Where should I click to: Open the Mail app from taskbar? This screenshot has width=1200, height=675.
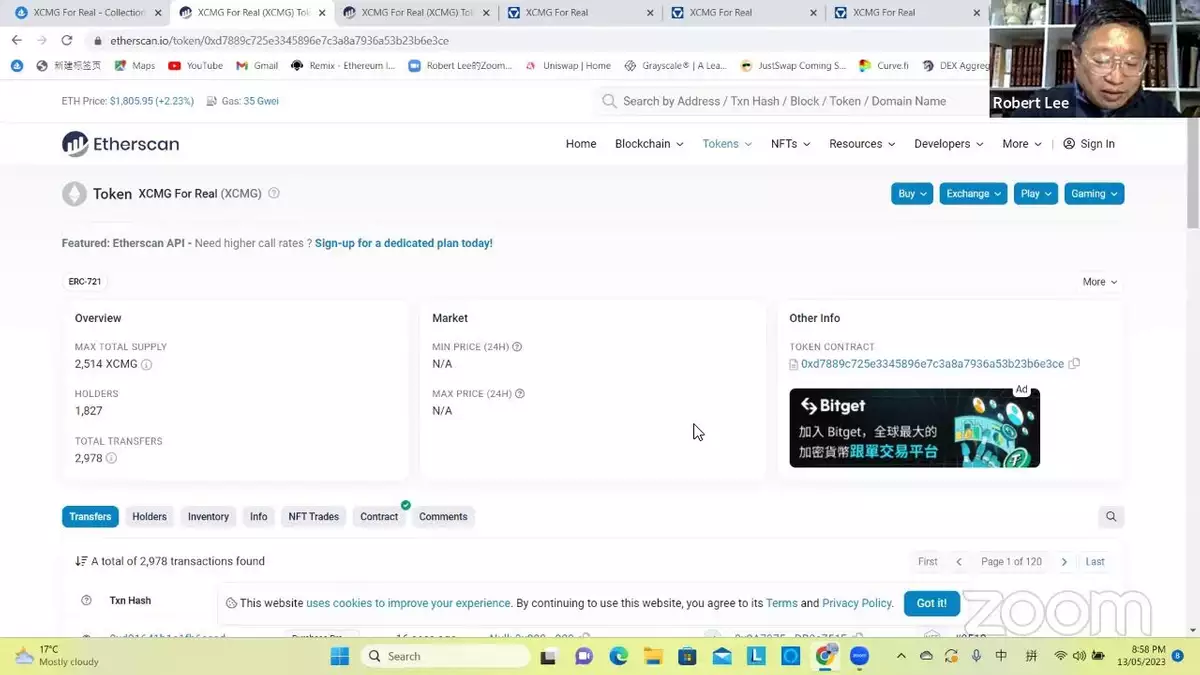[722, 656]
